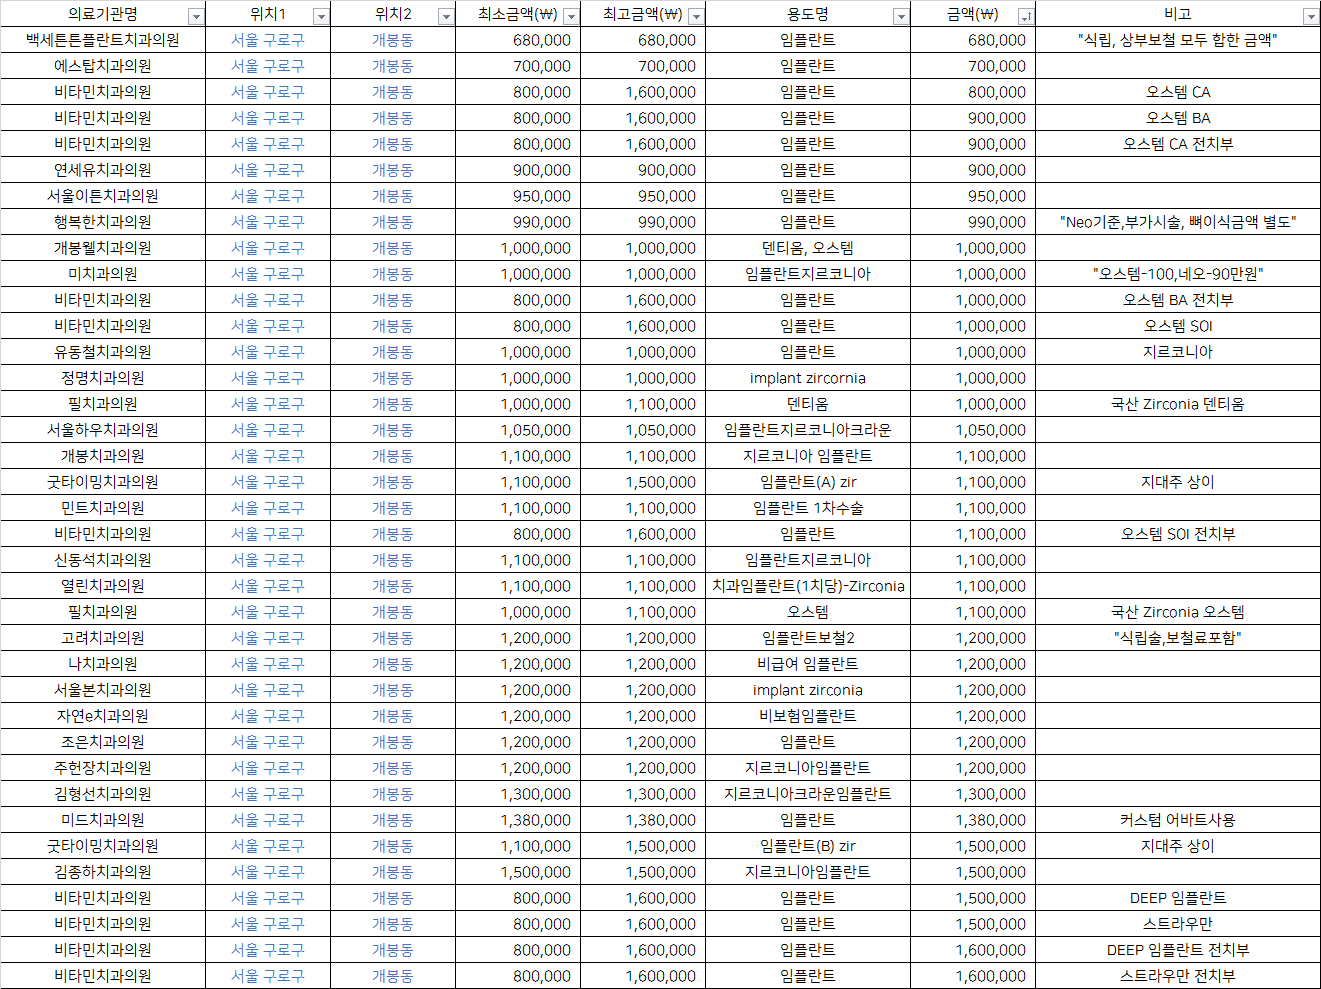Follow 서울 구로구 link in 김형선치과의원 row

[268, 794]
